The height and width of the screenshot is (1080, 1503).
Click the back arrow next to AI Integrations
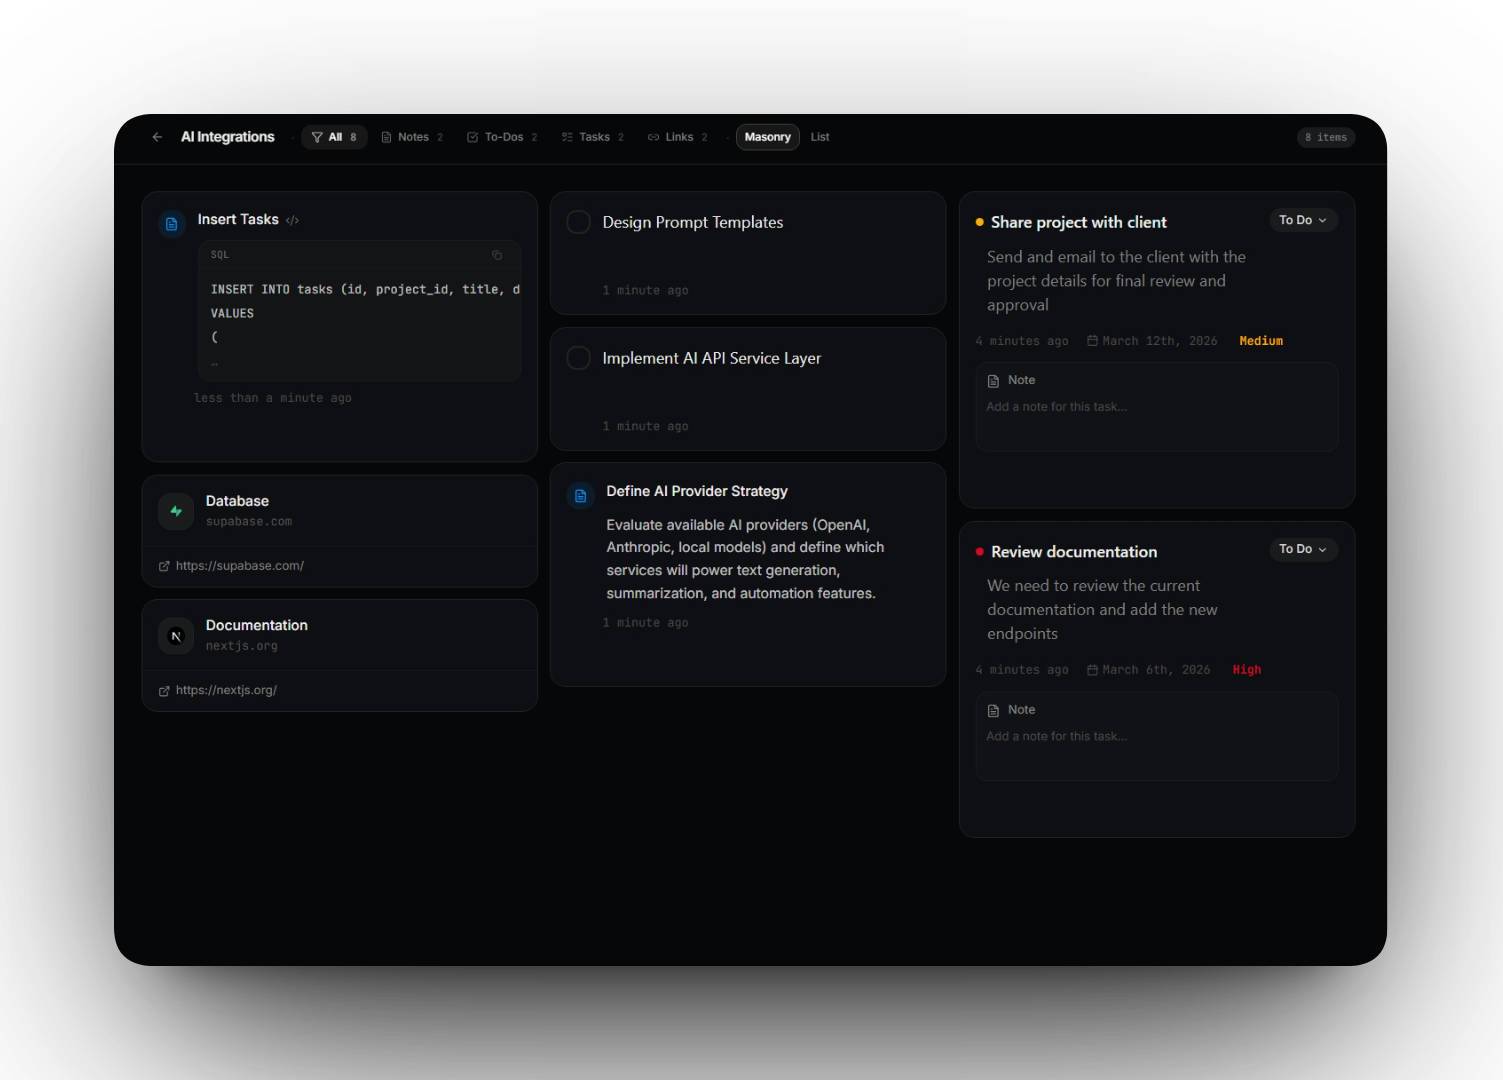pos(157,137)
